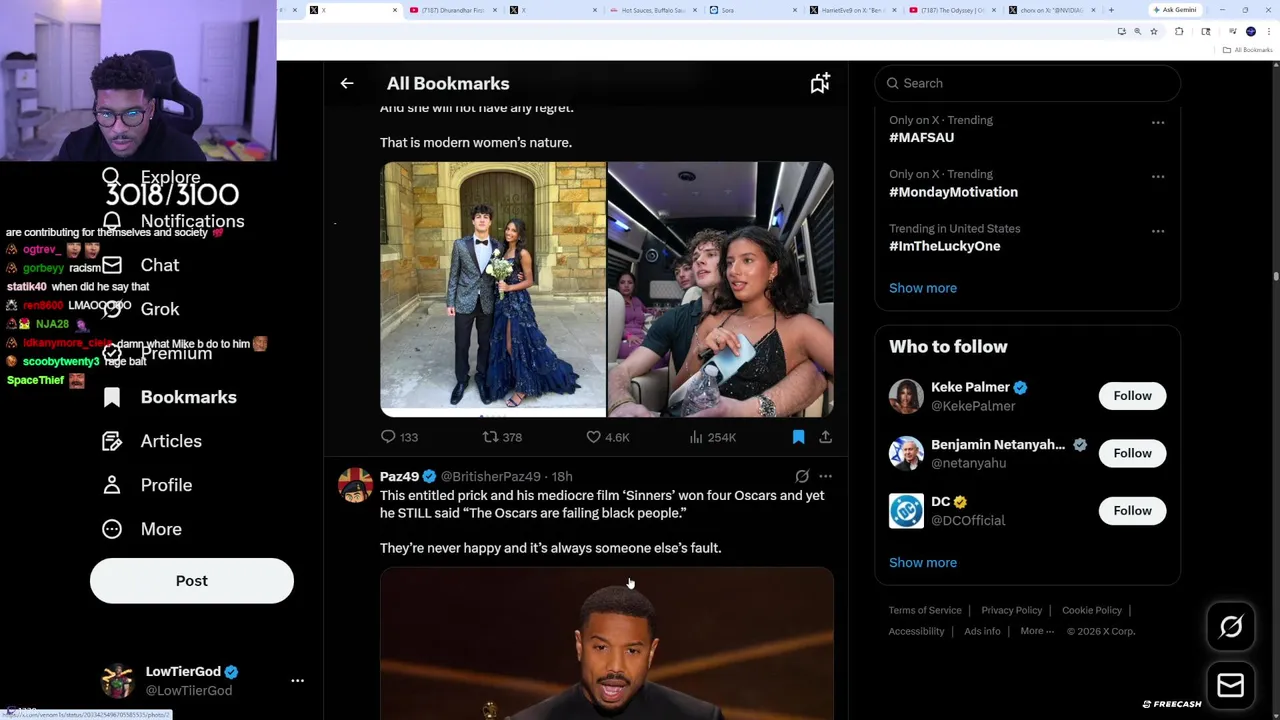Open Bookmarks in the X sidebar

[170, 397]
